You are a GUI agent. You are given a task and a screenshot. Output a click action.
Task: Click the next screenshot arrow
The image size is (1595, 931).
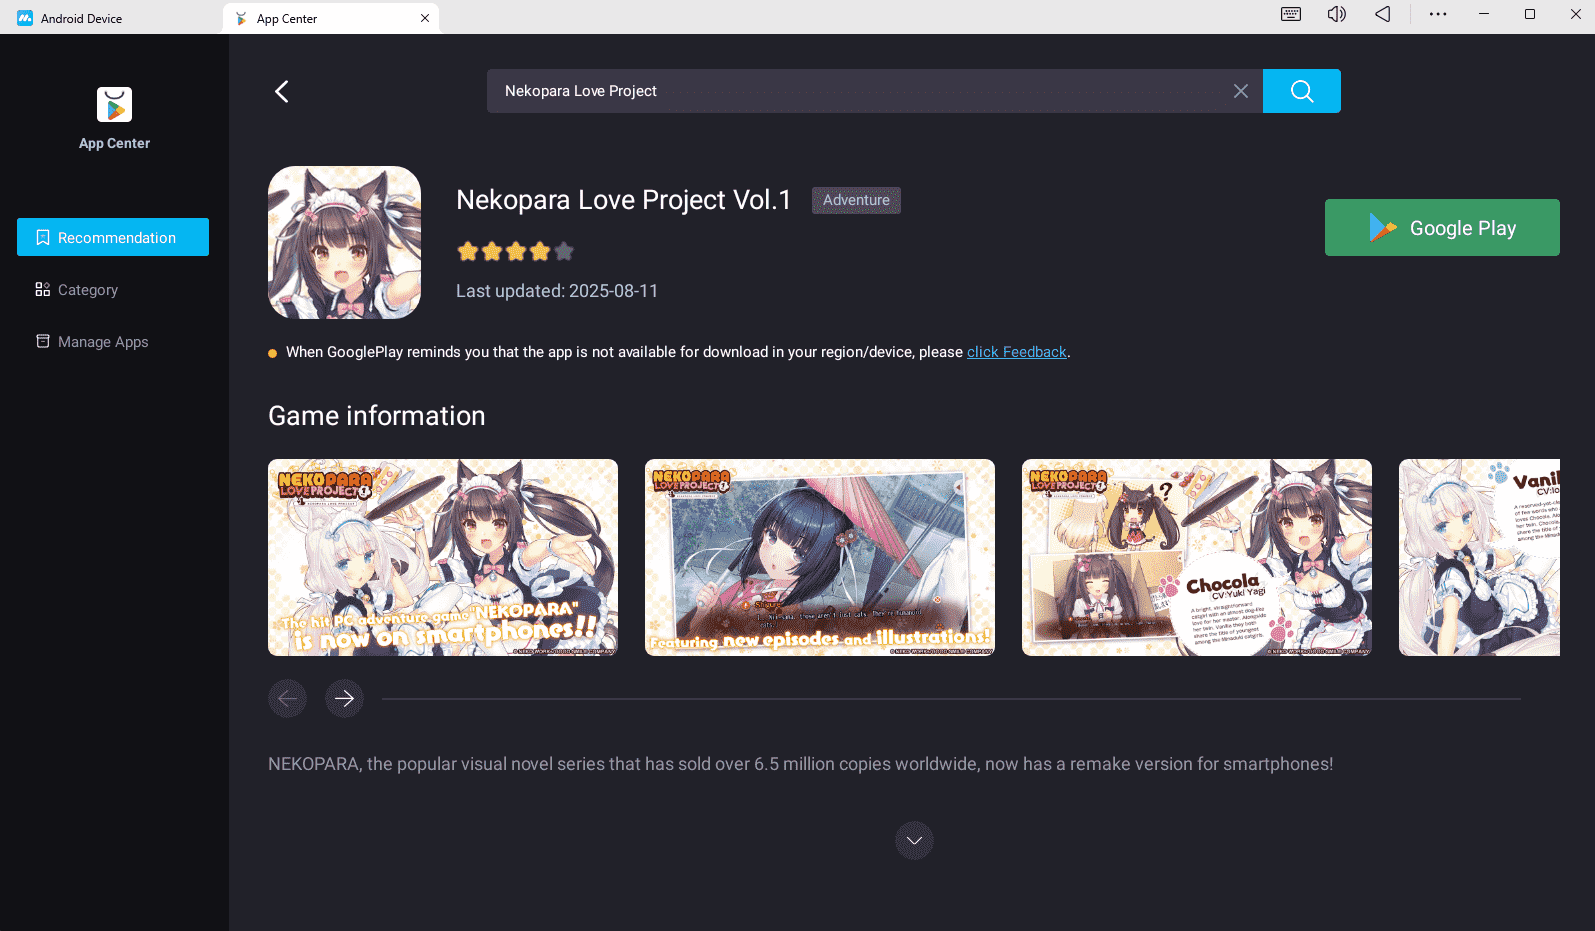coord(344,698)
